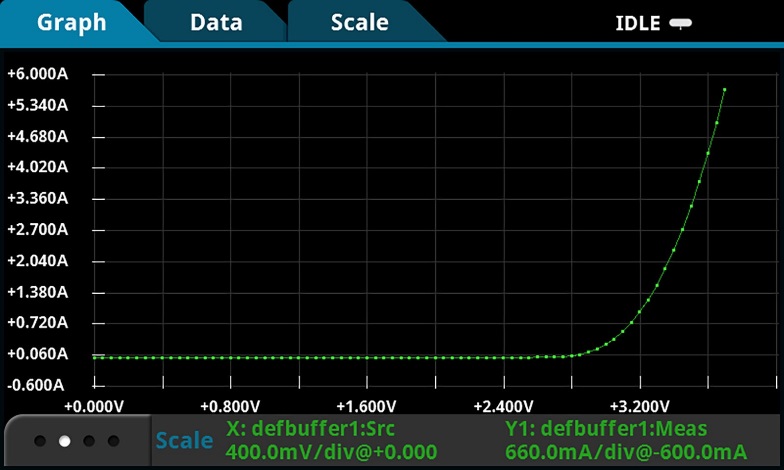The image size is (784, 470).
Task: Click the +6.000A y-axis label
Action: coord(37,74)
